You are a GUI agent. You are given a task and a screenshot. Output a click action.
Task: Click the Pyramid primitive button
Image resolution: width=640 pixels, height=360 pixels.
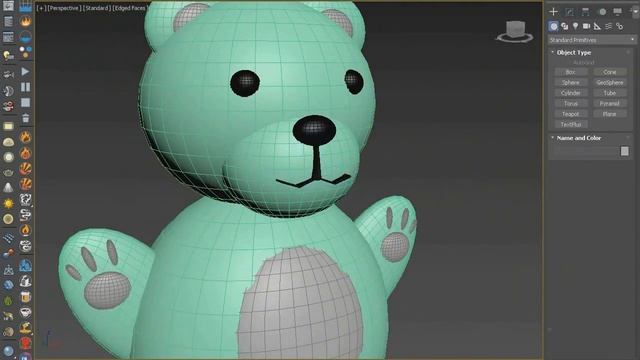click(610, 104)
